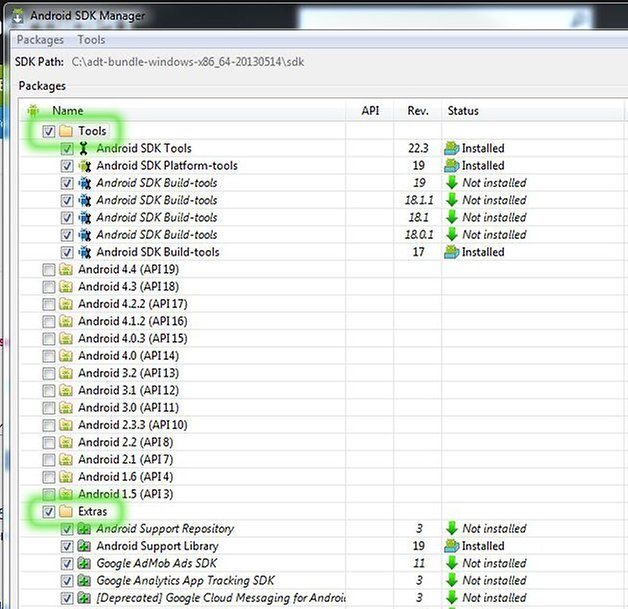Uncheck Build-tools rev 18.0.1 checkbox
This screenshot has width=628, height=609.
[67, 235]
